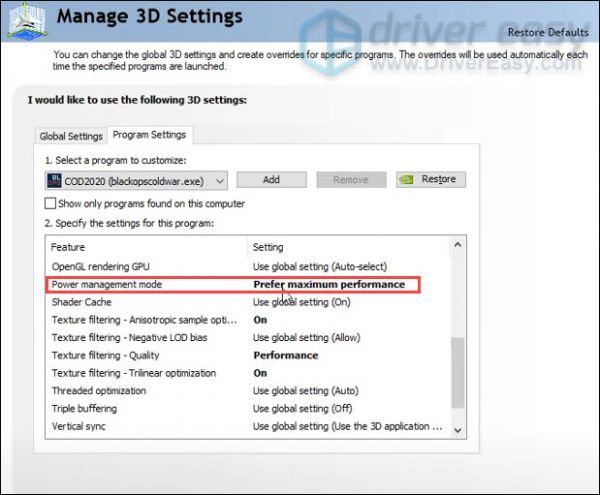
Task: Open the Prefer maximum performance setting value
Action: 329,285
